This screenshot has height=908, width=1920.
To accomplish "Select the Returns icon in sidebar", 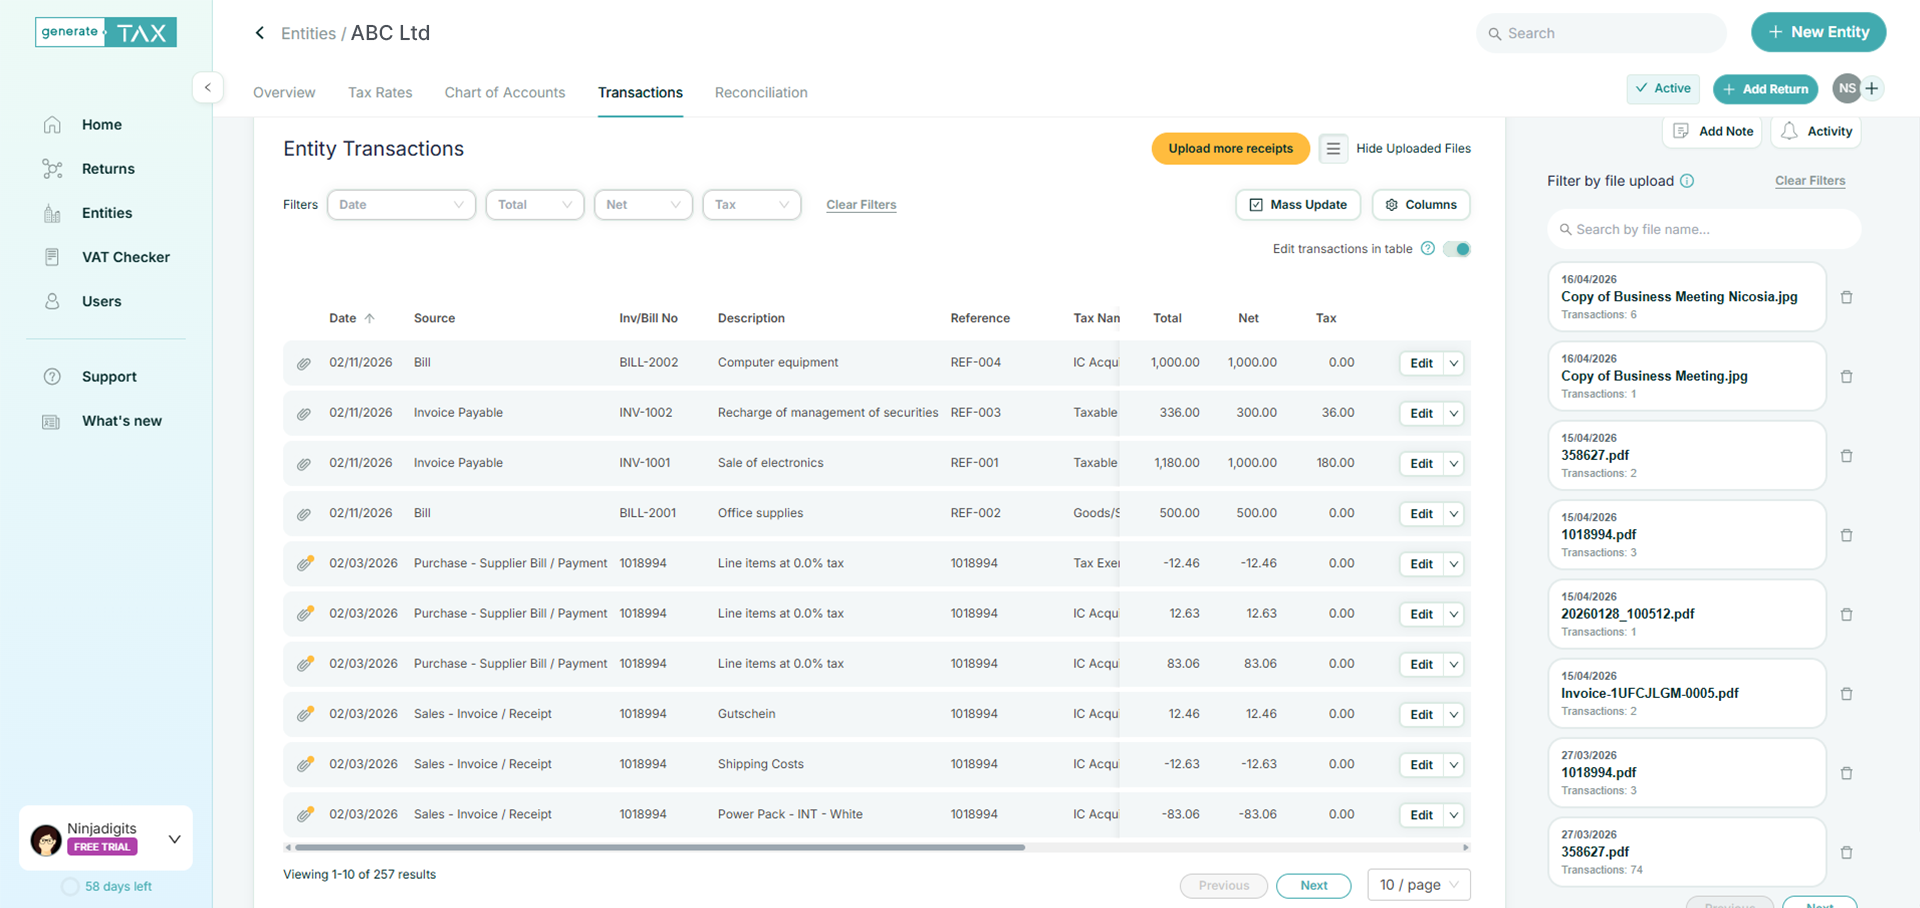I will coord(53,168).
